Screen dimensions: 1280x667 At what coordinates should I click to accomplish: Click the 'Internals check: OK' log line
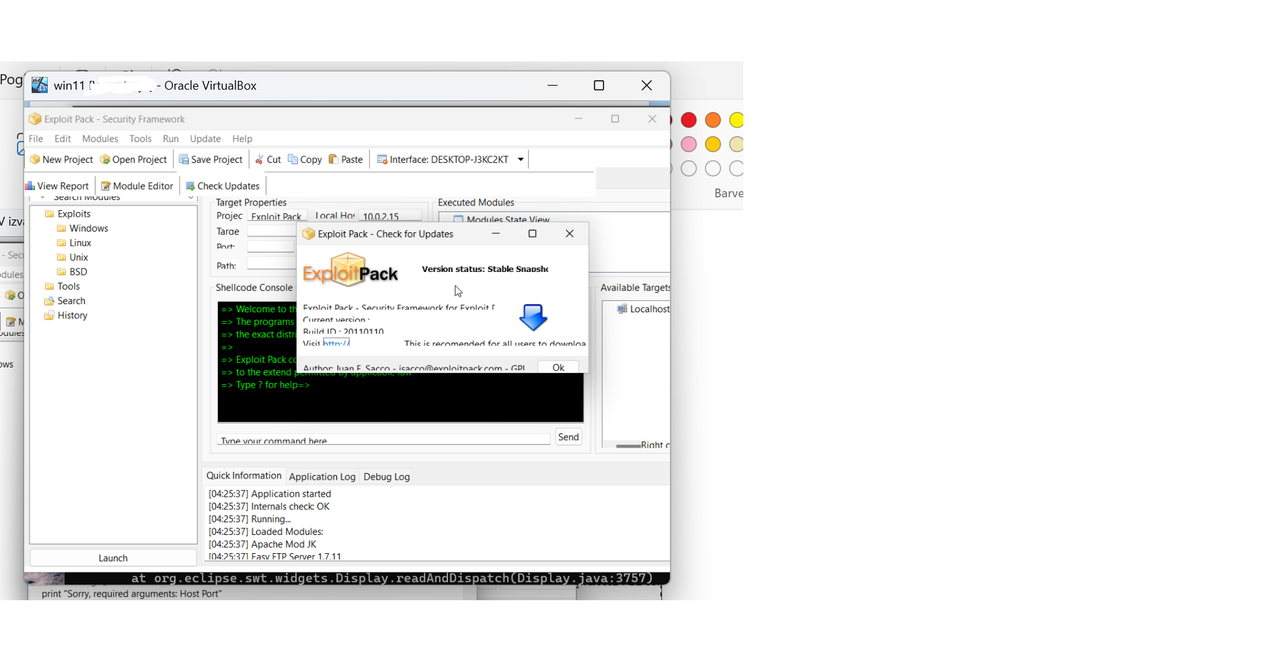[x=271, y=507]
